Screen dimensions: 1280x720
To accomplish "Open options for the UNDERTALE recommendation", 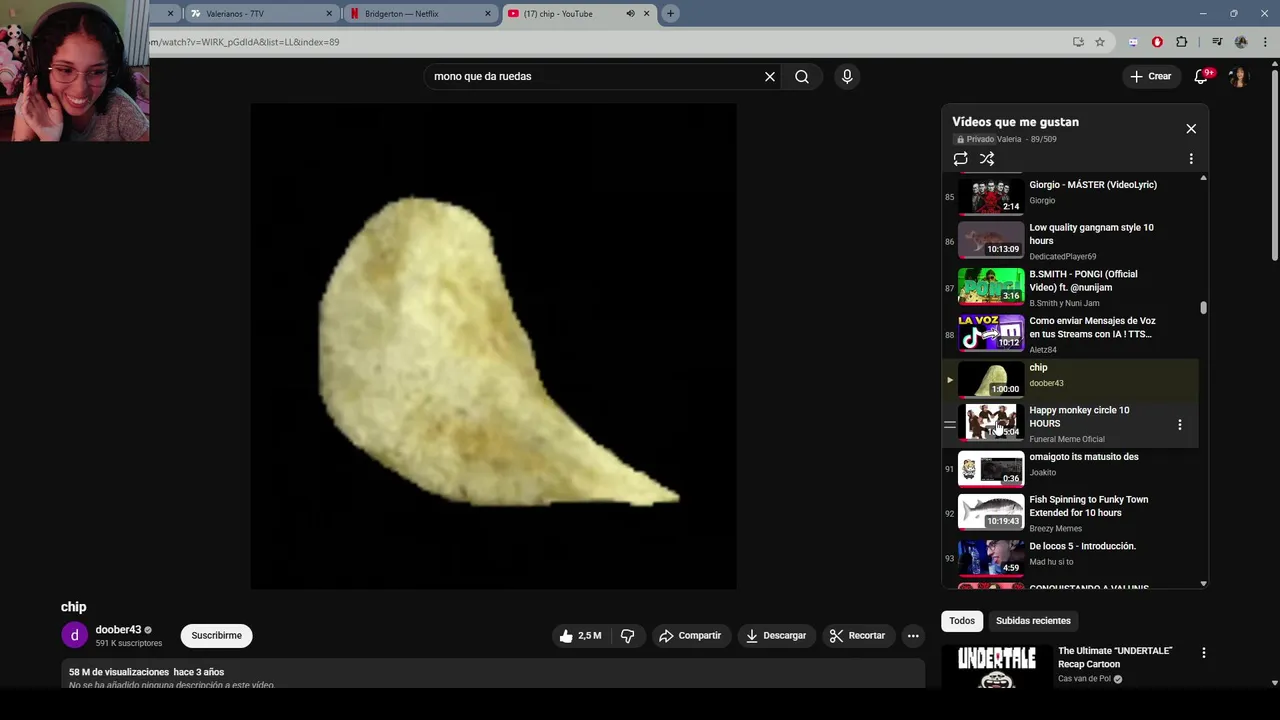I will (1204, 653).
